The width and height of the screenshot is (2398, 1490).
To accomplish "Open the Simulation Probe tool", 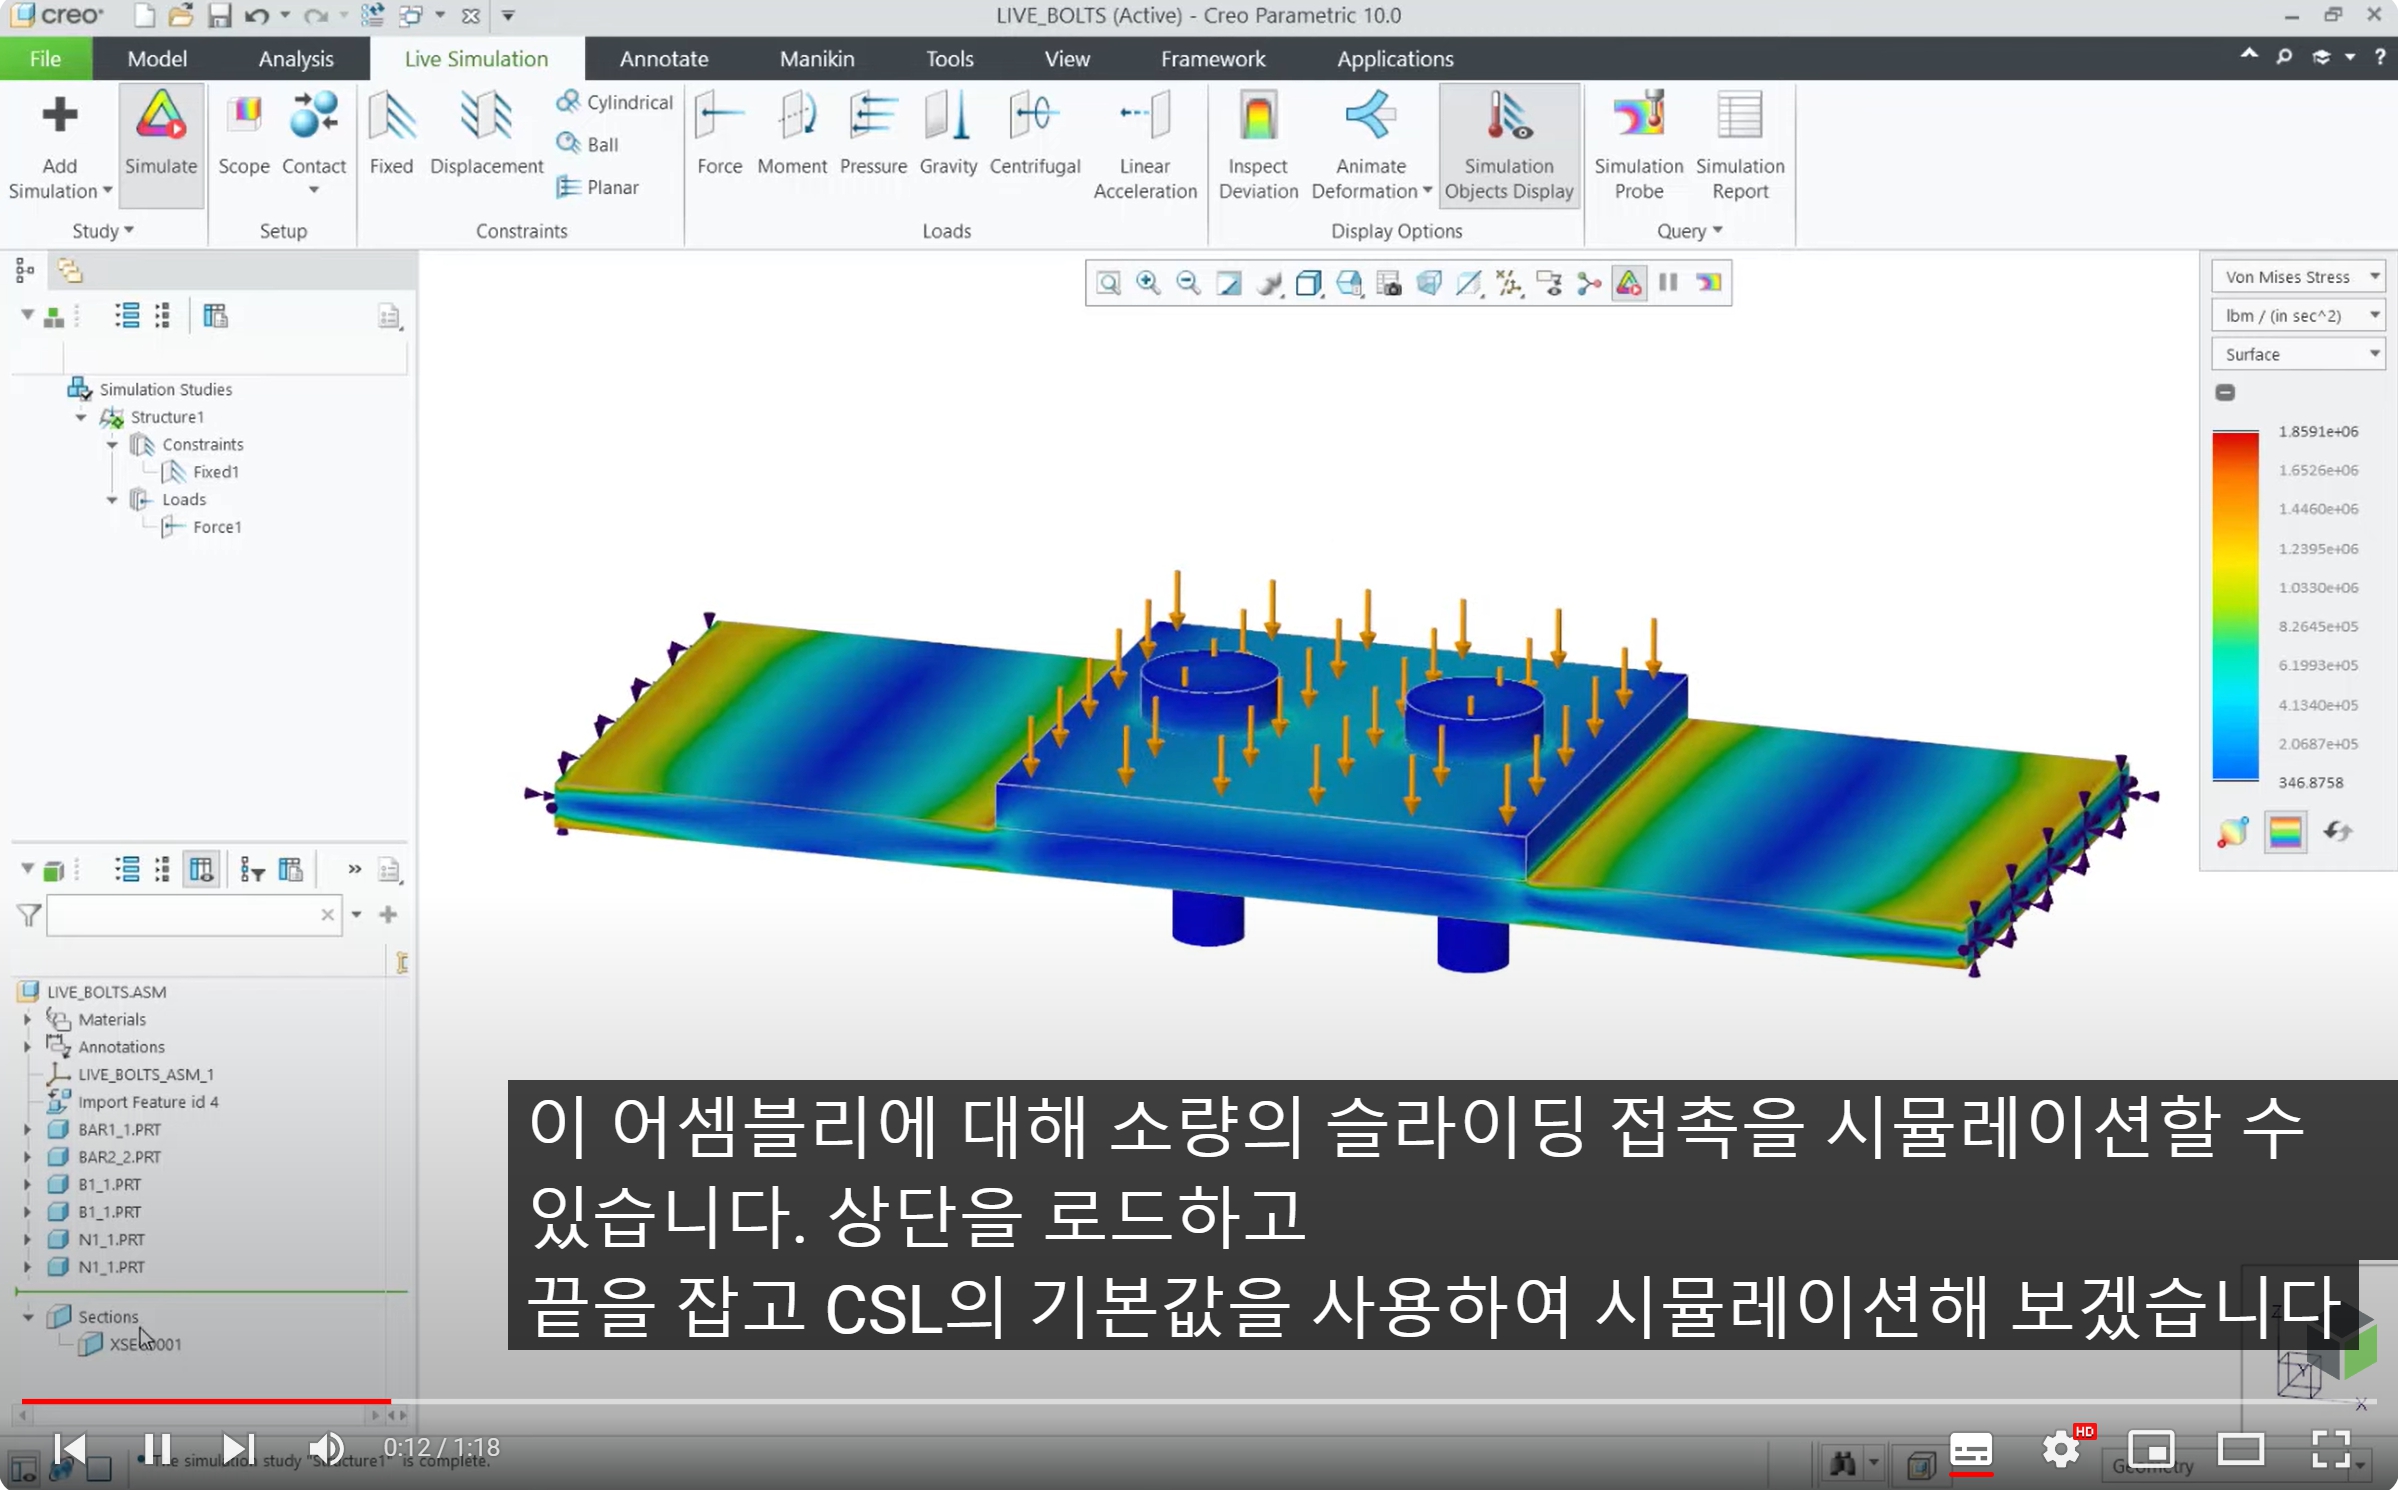I will click(1638, 146).
